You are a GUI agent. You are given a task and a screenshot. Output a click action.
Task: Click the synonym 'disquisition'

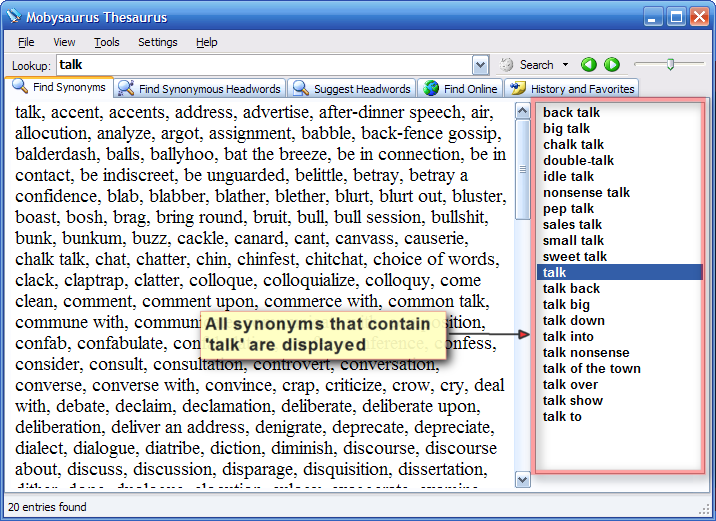[345, 469]
